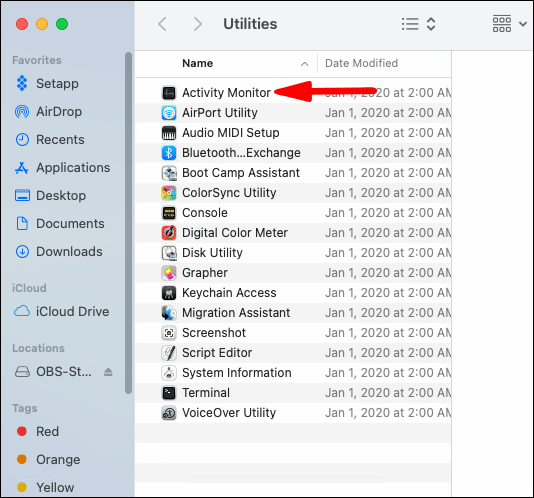This screenshot has width=534, height=498.
Task: Open the group-by grid dropdown
Action: (509, 24)
